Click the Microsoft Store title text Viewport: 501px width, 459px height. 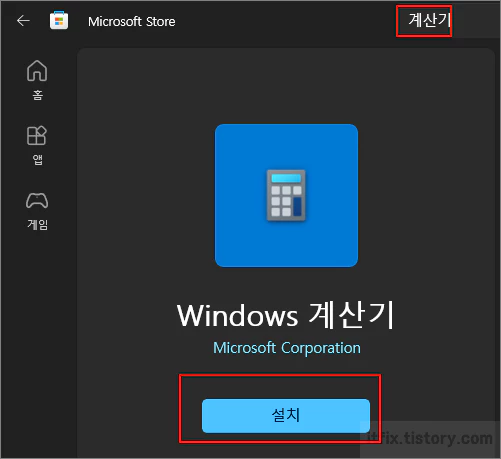click(x=132, y=22)
